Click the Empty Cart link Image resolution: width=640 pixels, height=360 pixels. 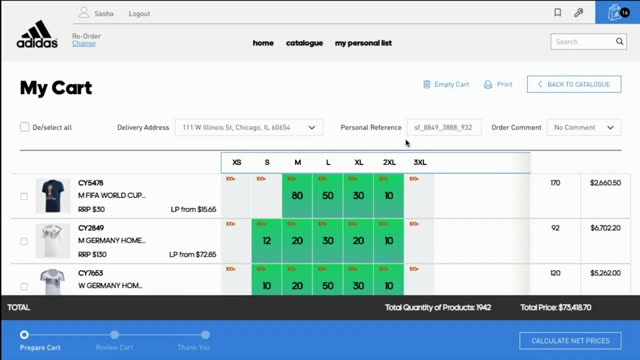pos(451,84)
